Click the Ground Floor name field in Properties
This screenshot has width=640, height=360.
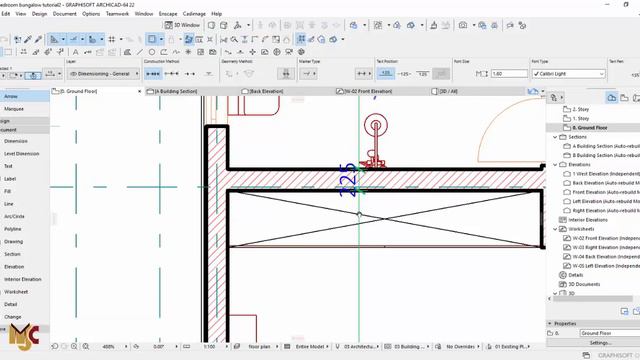[610, 333]
